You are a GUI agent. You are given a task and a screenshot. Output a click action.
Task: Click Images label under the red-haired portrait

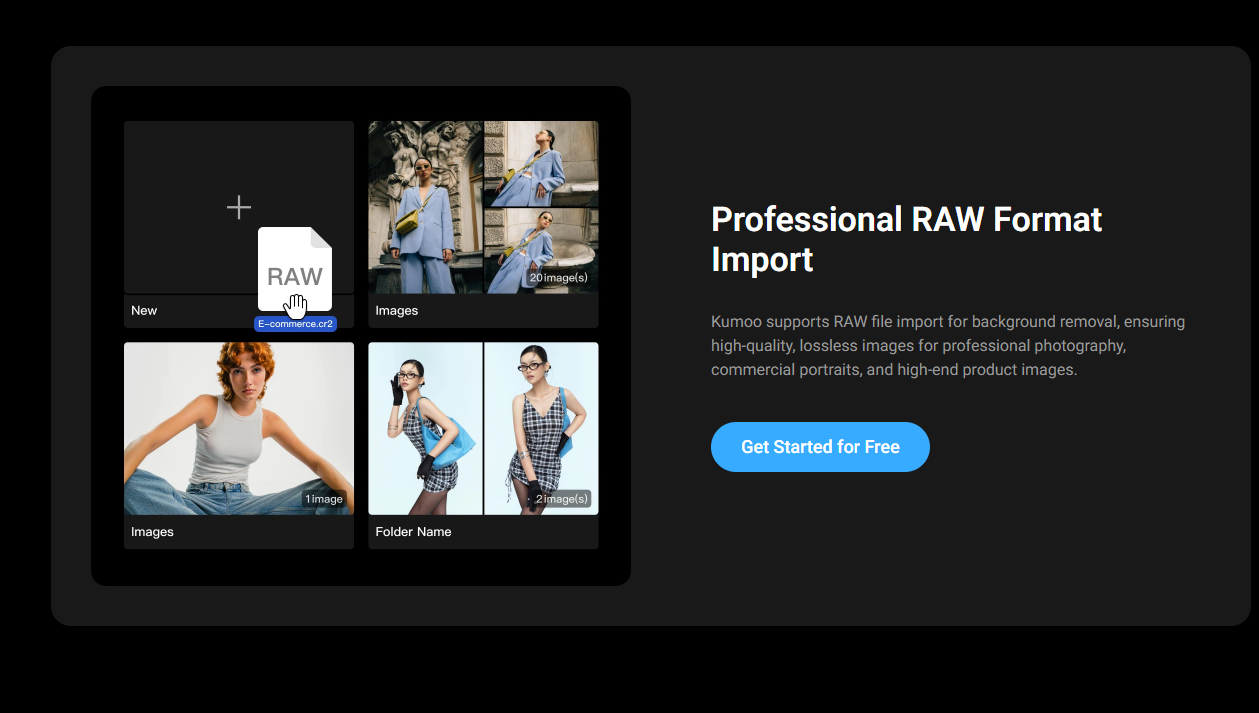click(152, 532)
